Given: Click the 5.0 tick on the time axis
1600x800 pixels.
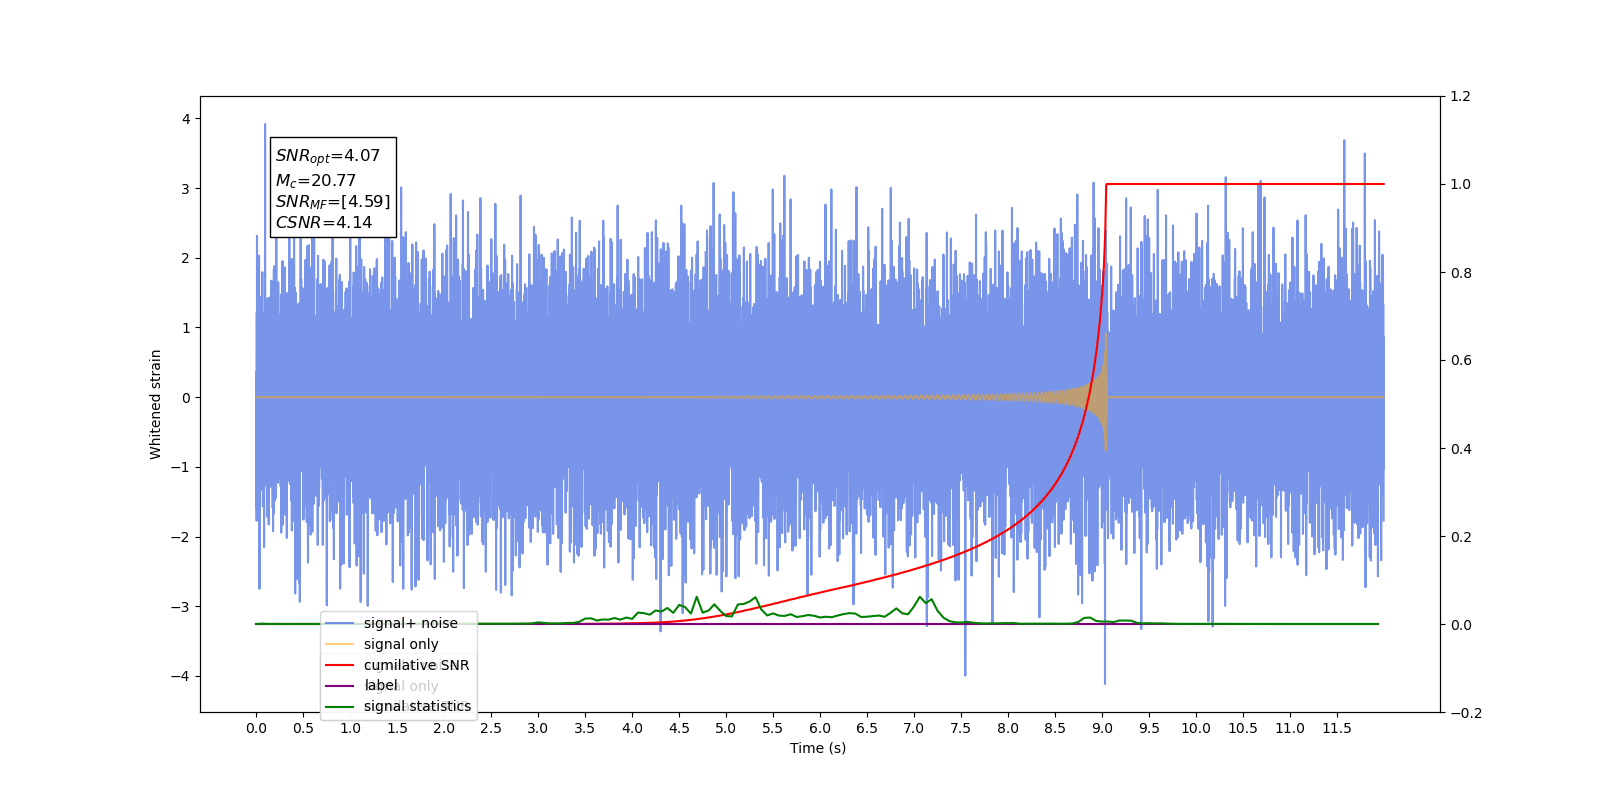Looking at the screenshot, I should [x=726, y=728].
